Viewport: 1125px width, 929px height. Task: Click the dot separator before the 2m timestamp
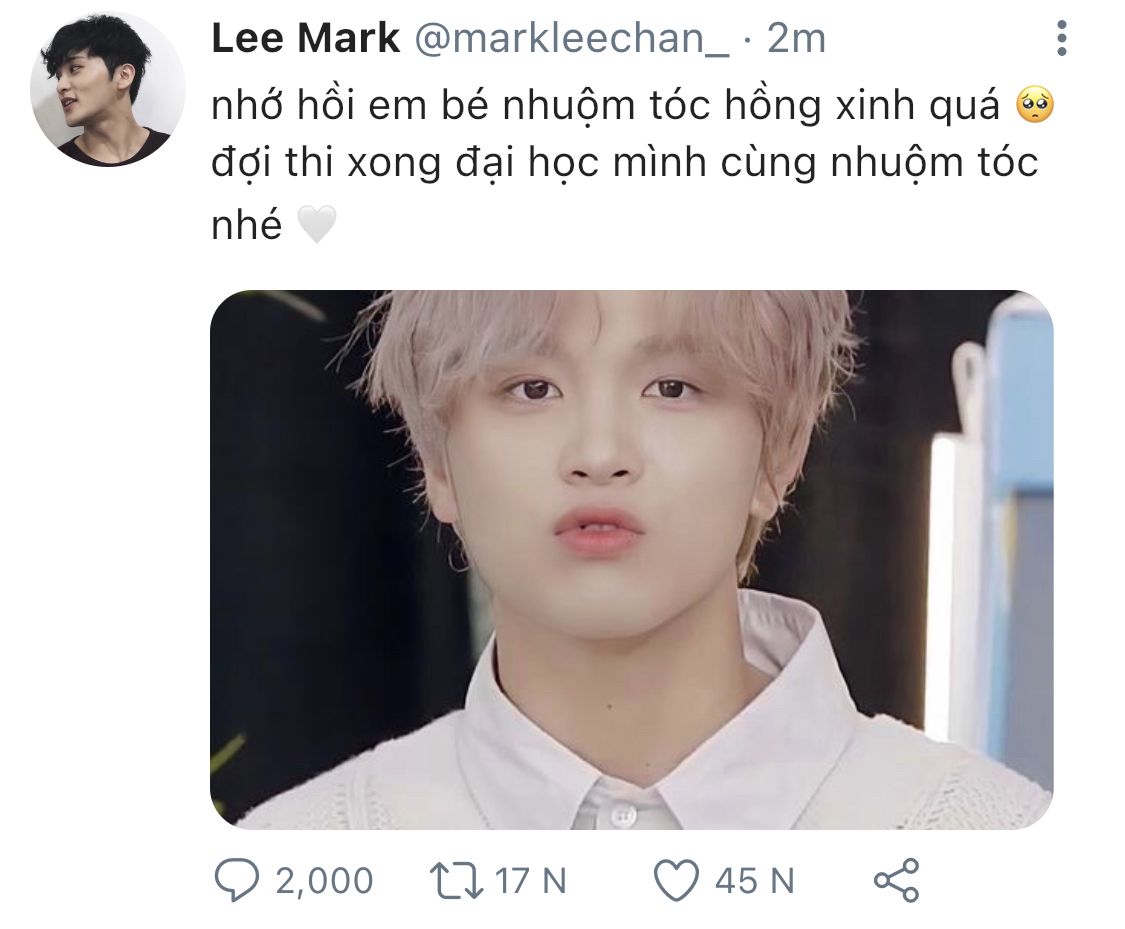[x=748, y=42]
